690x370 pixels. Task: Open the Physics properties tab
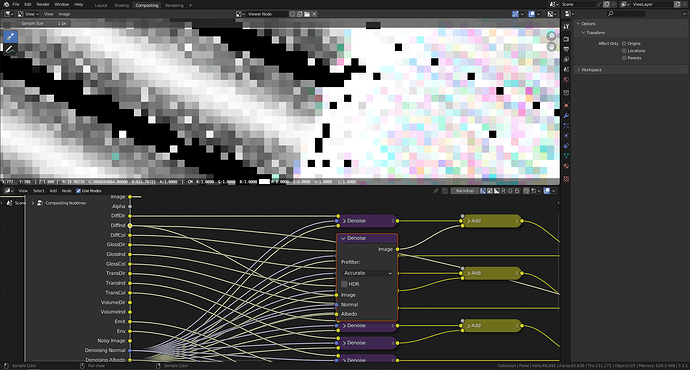pyautogui.click(x=566, y=136)
